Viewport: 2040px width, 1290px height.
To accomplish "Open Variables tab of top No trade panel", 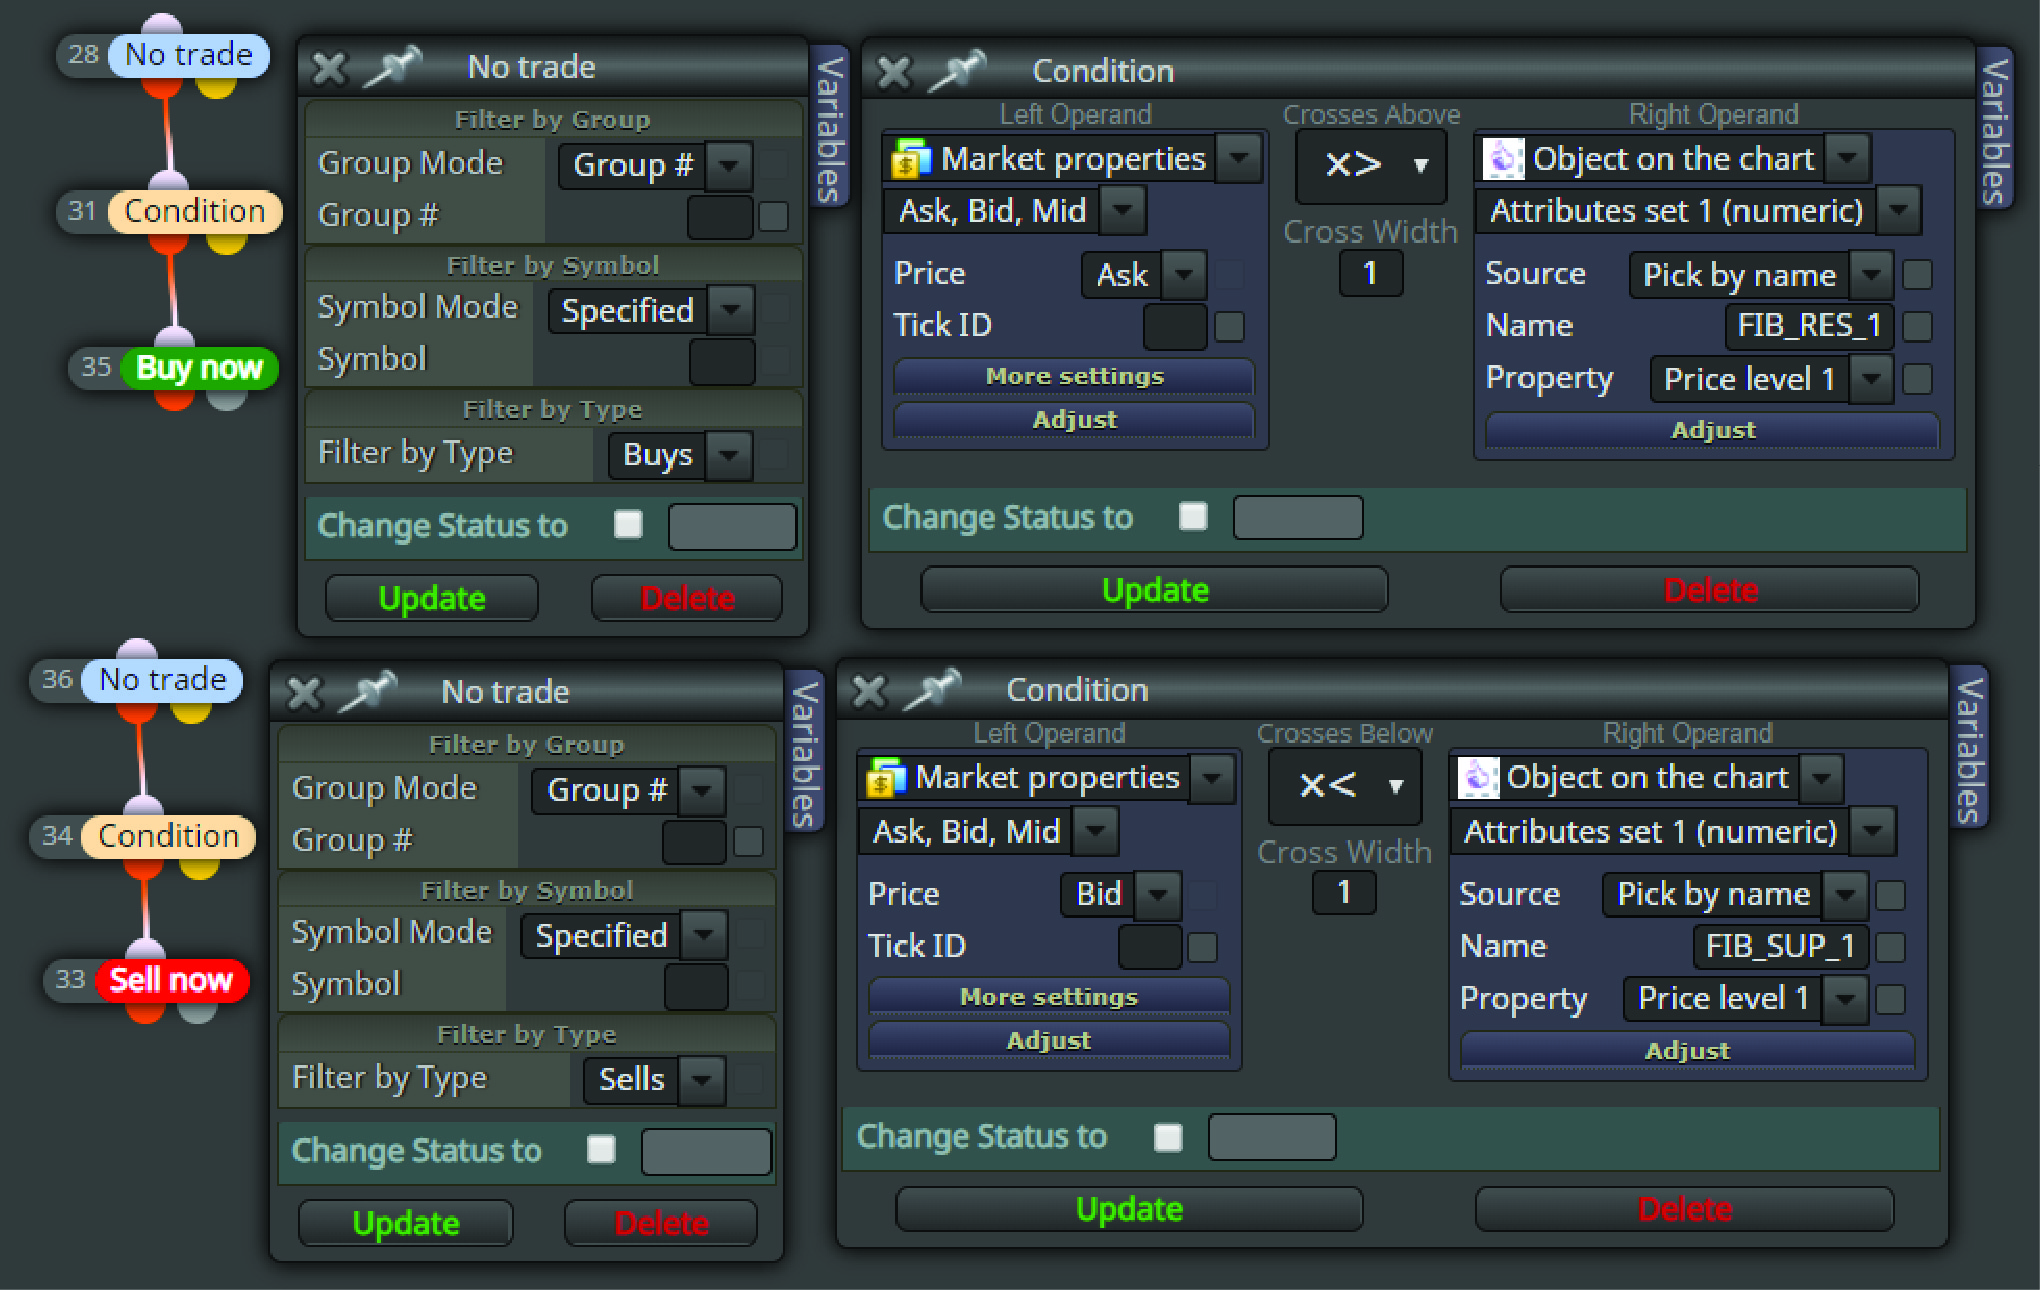I will pyautogui.click(x=829, y=128).
